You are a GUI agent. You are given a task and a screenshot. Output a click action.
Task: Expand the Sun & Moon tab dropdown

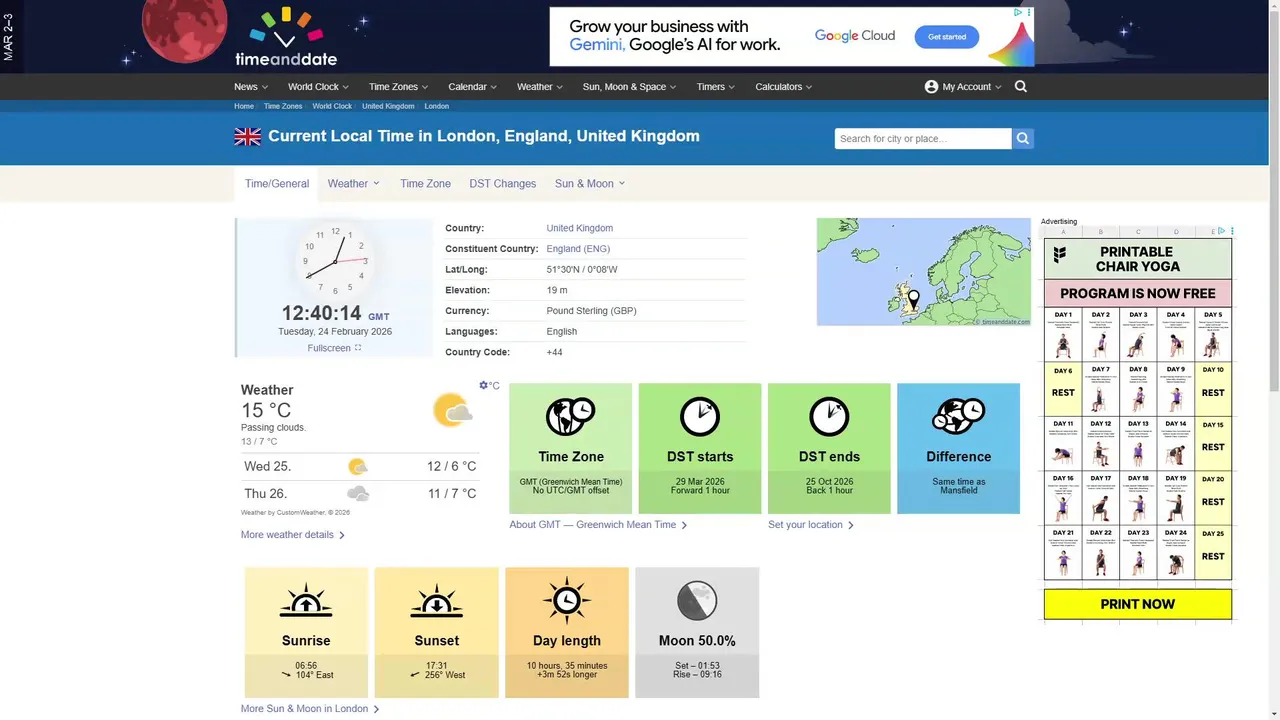tap(590, 184)
